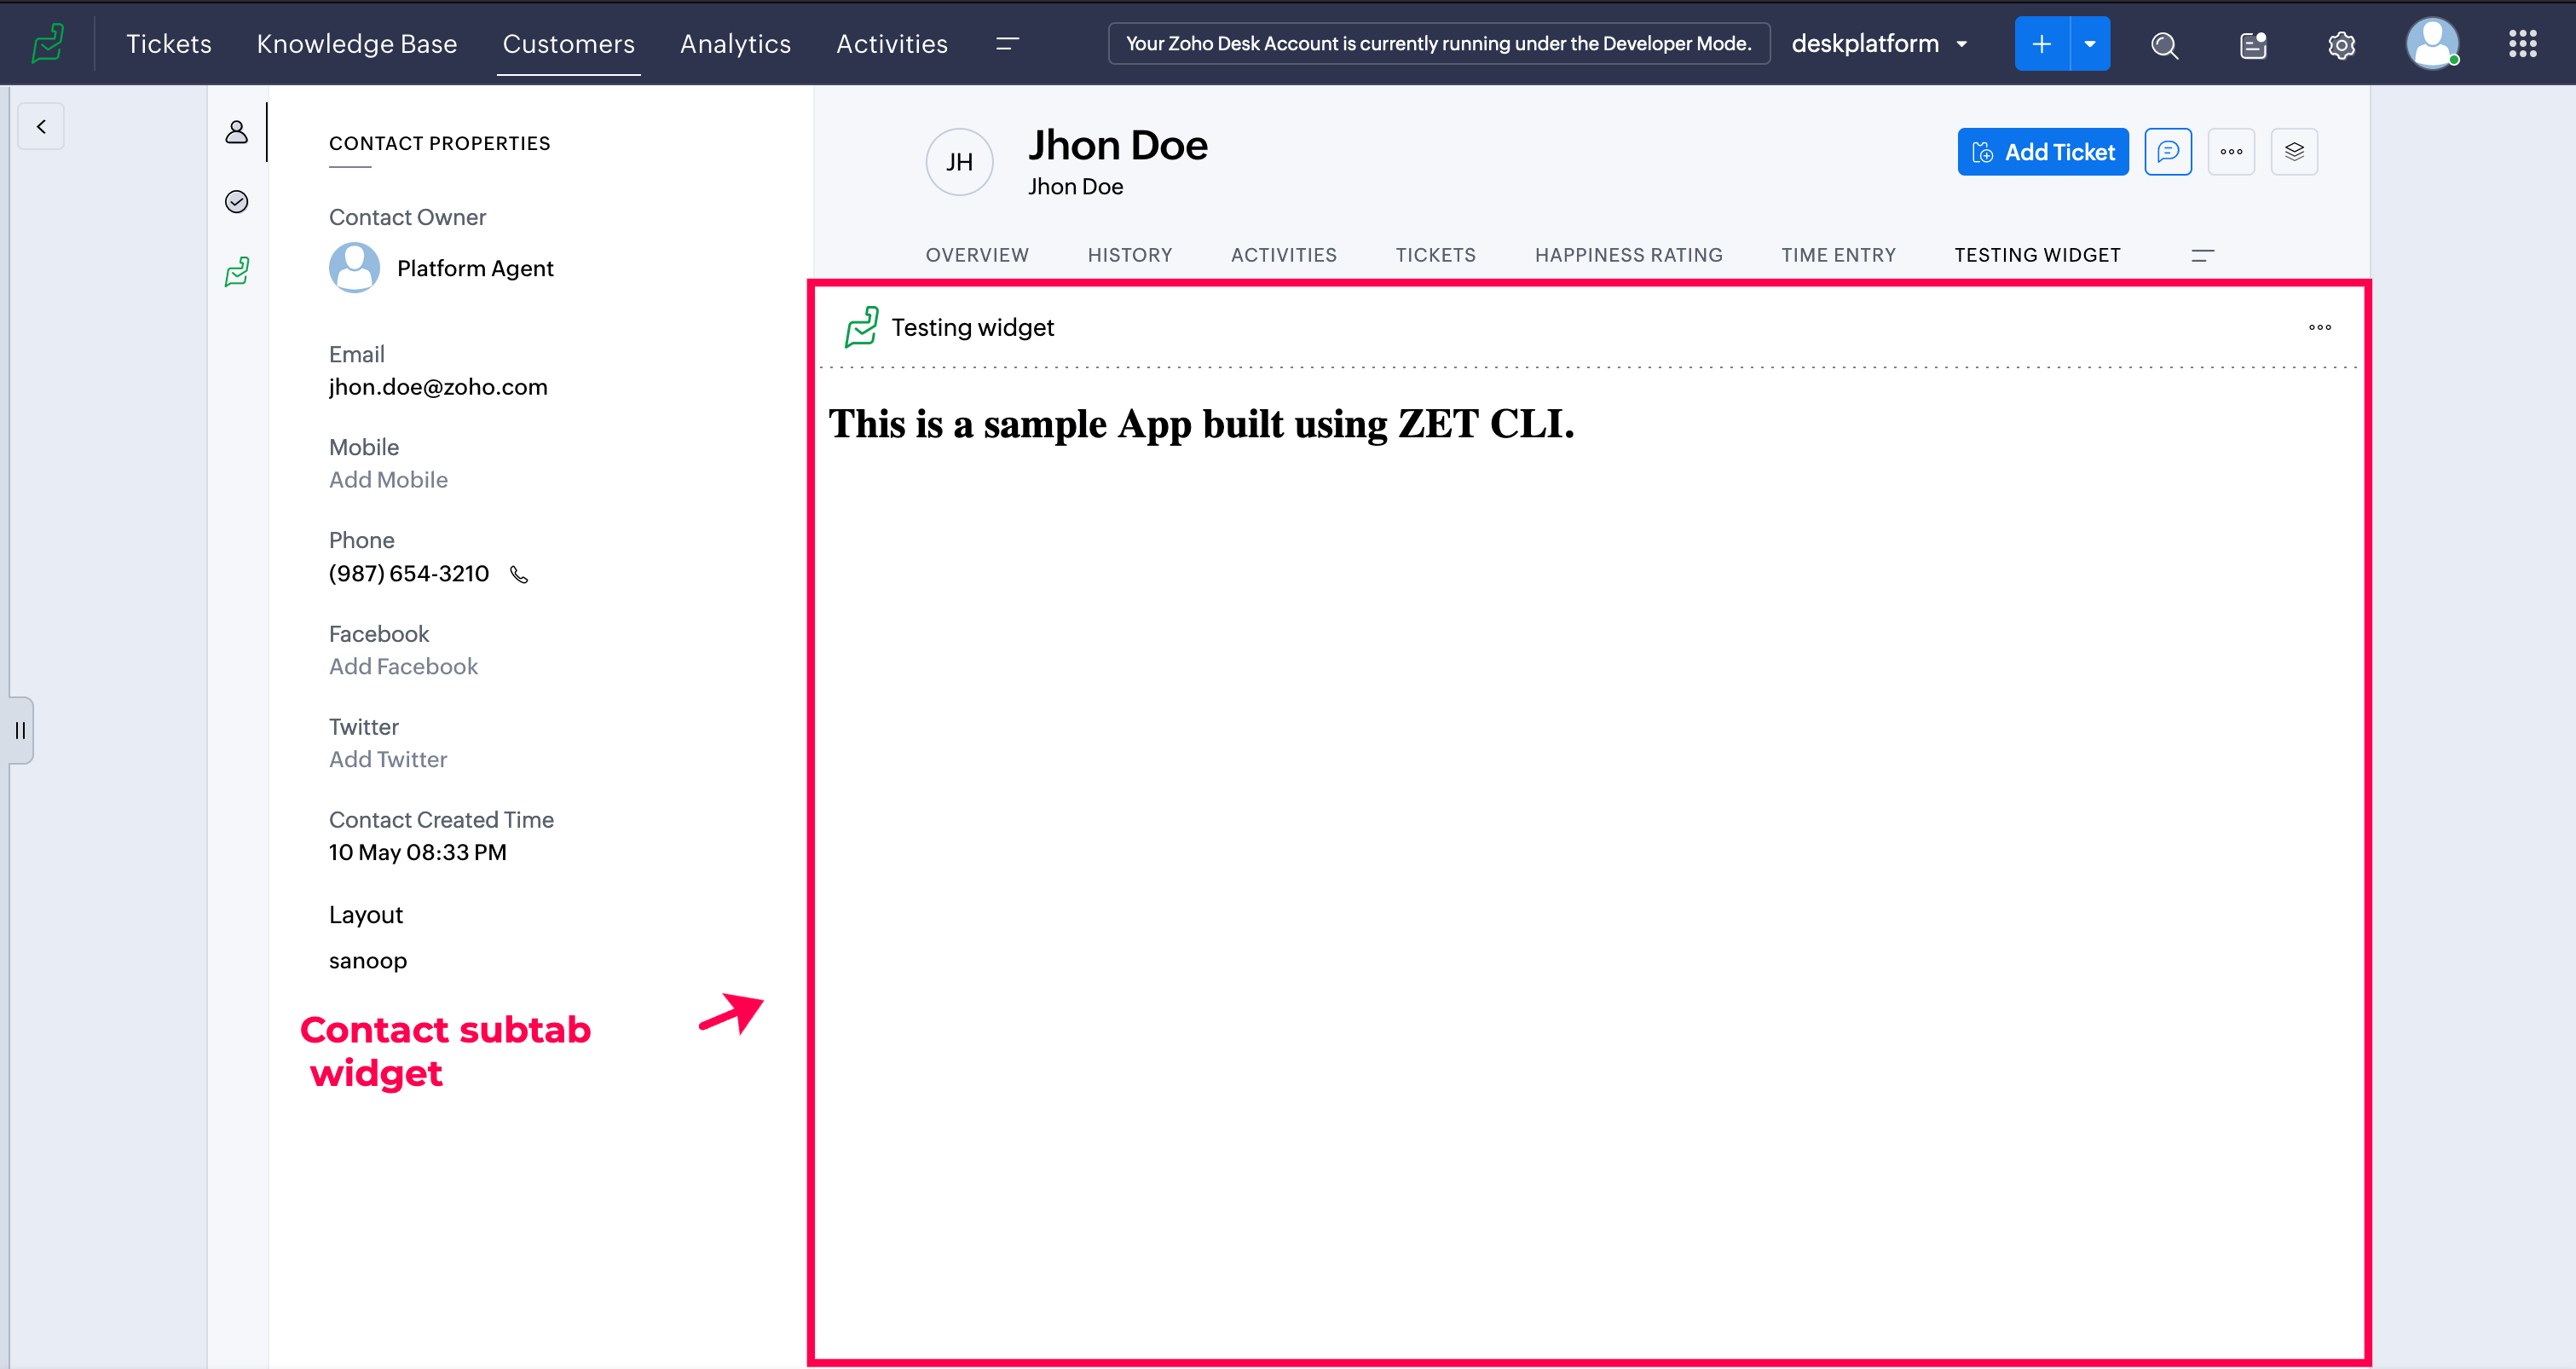Image resolution: width=2576 pixels, height=1369 pixels.
Task: Click the Add Ticket button
Action: 2042,152
